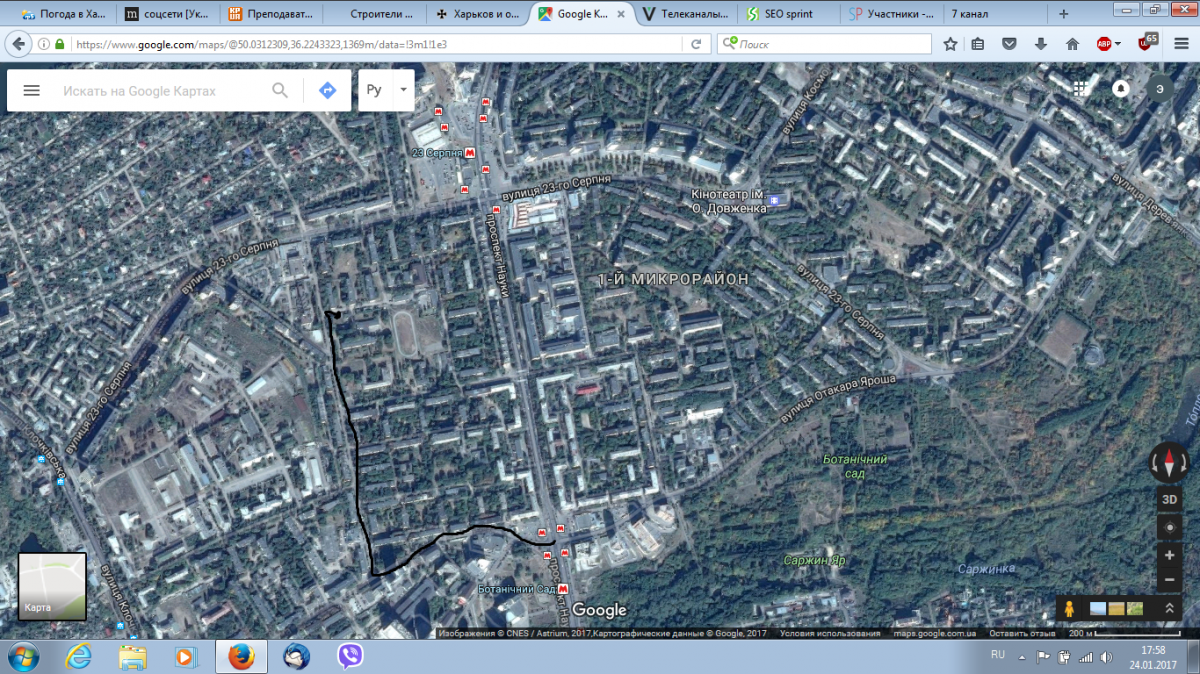Zoom out the map with minus button
Image resolution: width=1200 pixels, height=674 pixels.
tap(1169, 580)
